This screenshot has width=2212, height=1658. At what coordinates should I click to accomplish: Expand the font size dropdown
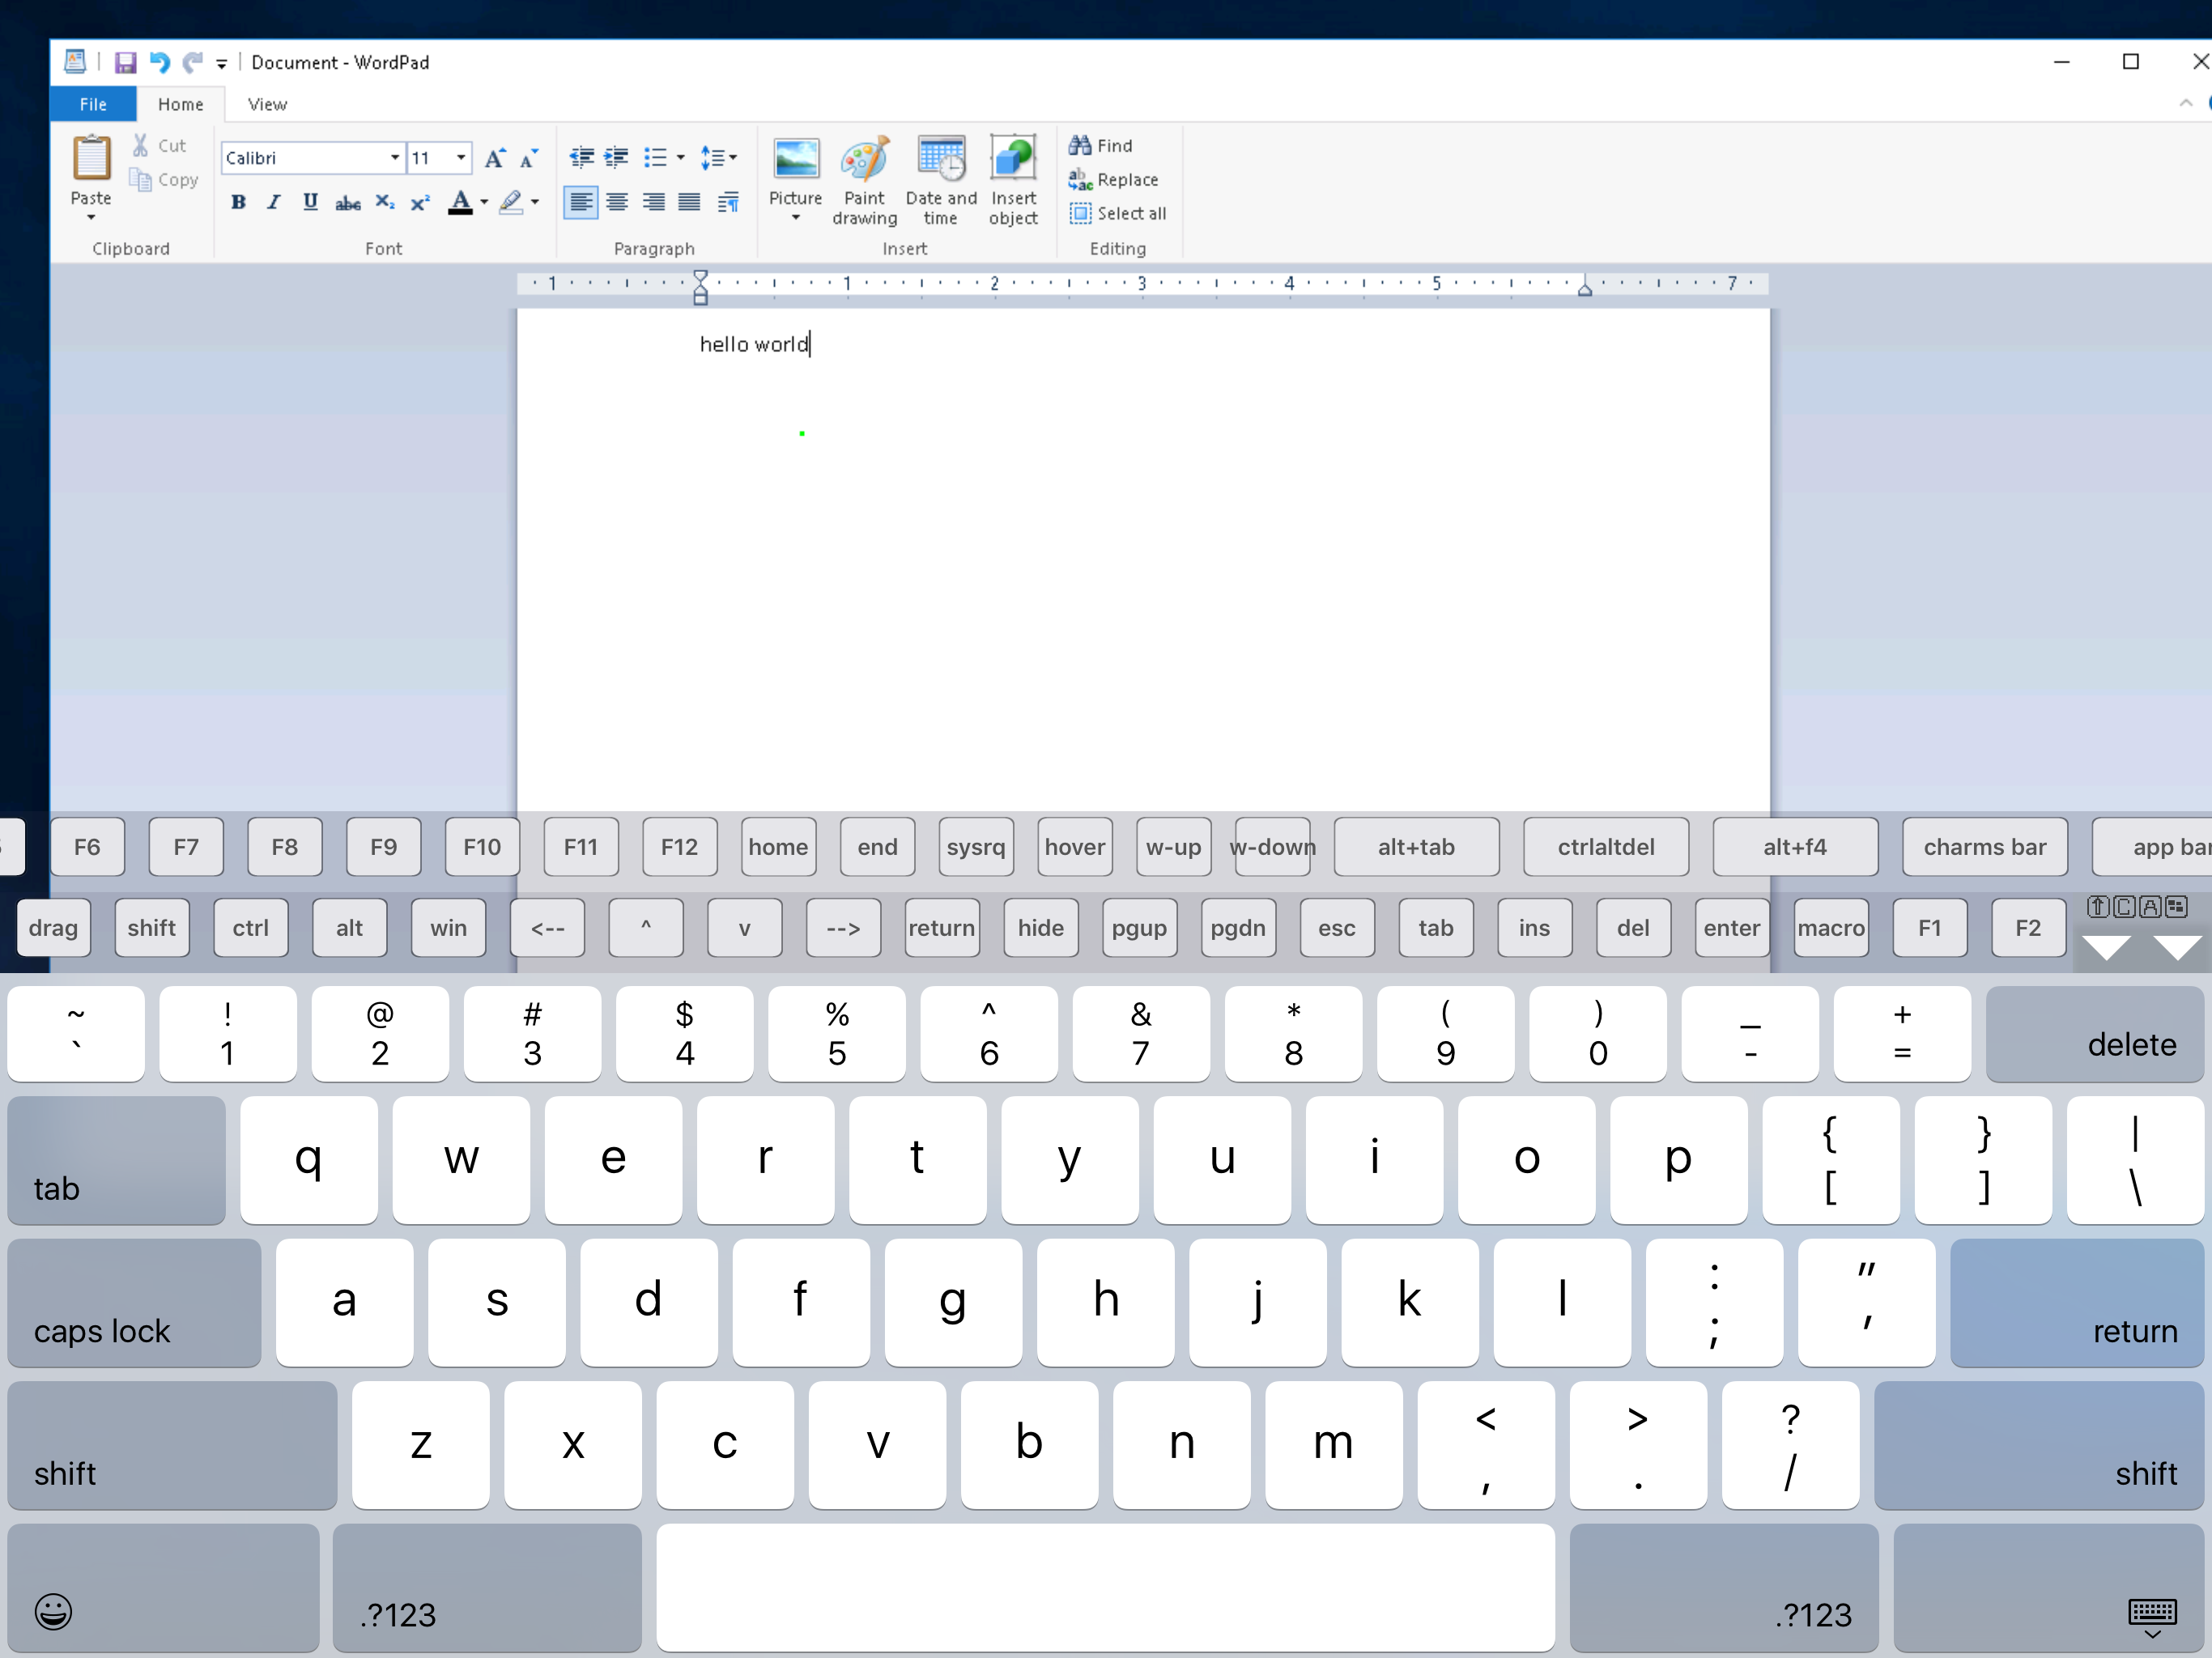coord(461,158)
